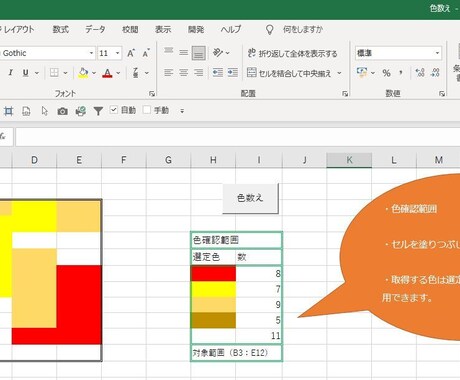The width and height of the screenshot is (460, 380).
Task: Click the fx insert function icon
Action: (3, 136)
